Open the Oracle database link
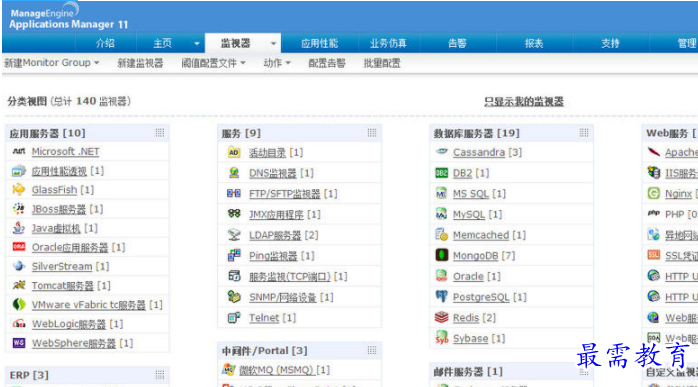This screenshot has height=387, width=698. pyautogui.click(x=468, y=276)
